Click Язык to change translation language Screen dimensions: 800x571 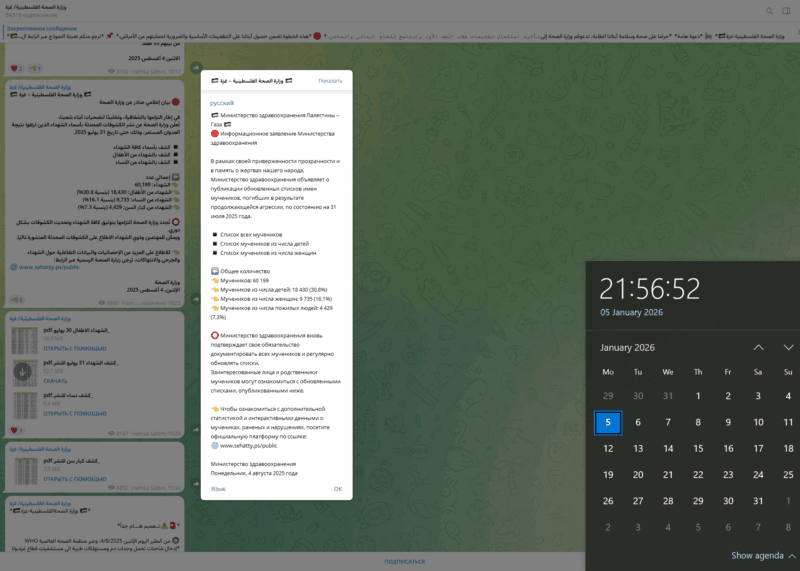218,489
